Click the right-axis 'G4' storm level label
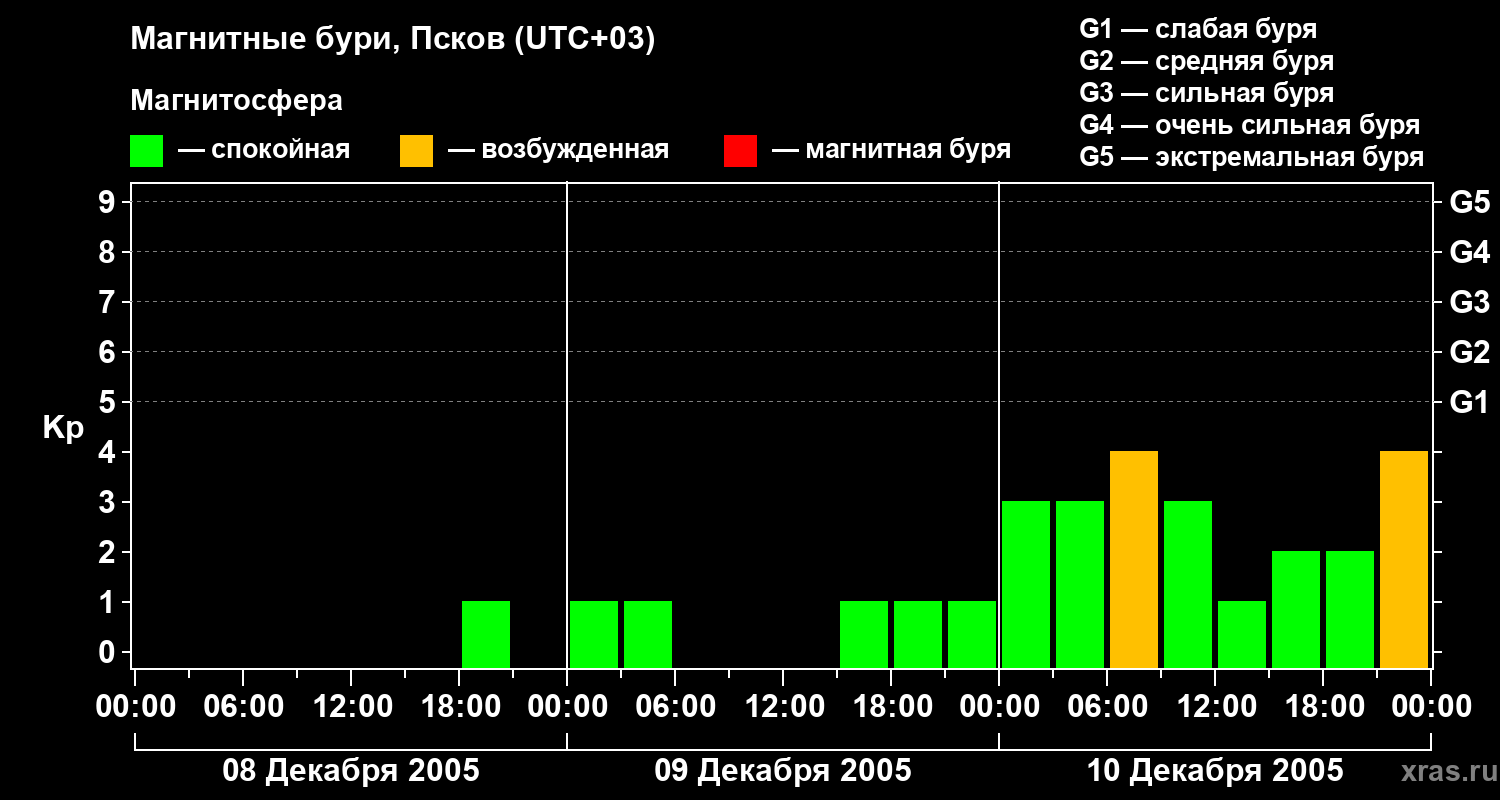Screen dimensions: 1500x800 click(x=1469, y=252)
